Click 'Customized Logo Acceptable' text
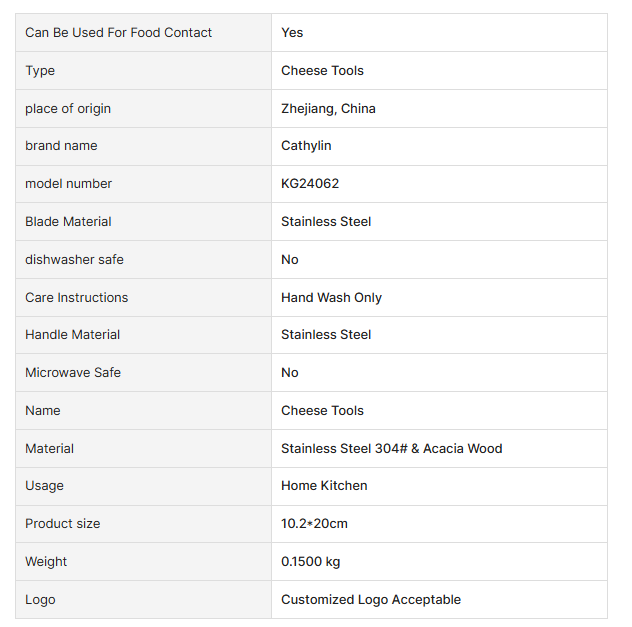The height and width of the screenshot is (627, 632). [x=371, y=600]
